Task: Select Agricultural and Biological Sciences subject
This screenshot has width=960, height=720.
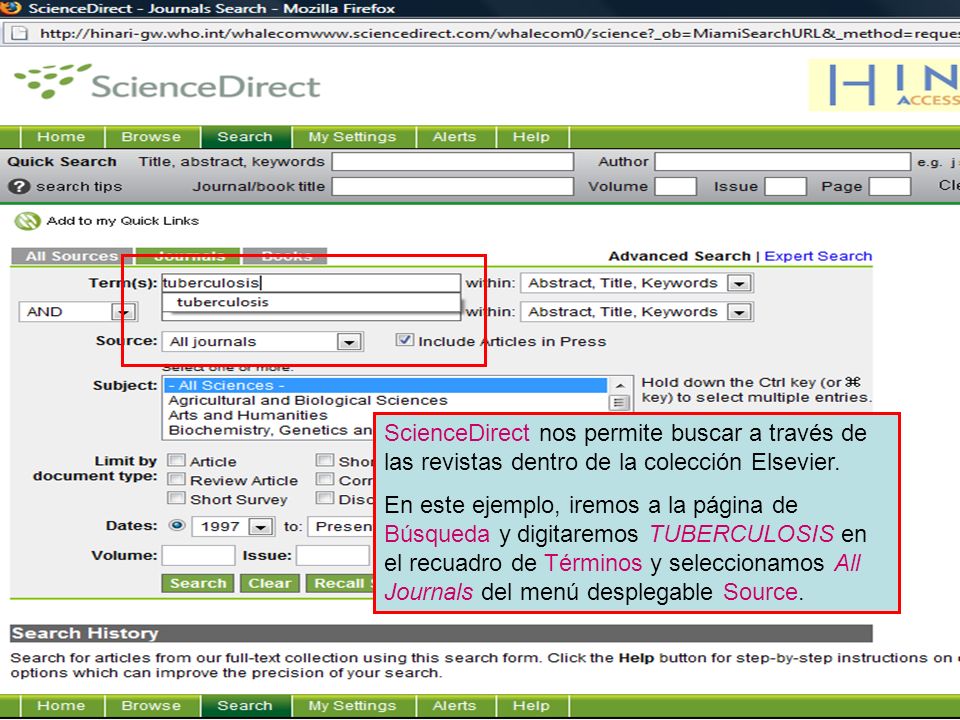Action: pyautogui.click(x=308, y=400)
